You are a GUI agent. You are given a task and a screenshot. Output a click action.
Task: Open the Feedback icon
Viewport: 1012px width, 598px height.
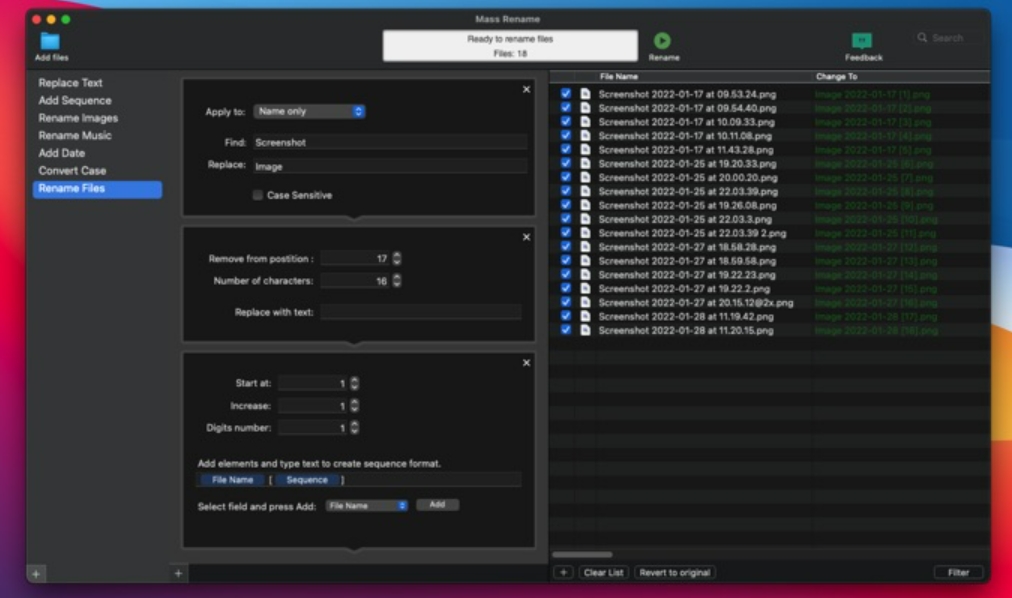click(x=862, y=41)
